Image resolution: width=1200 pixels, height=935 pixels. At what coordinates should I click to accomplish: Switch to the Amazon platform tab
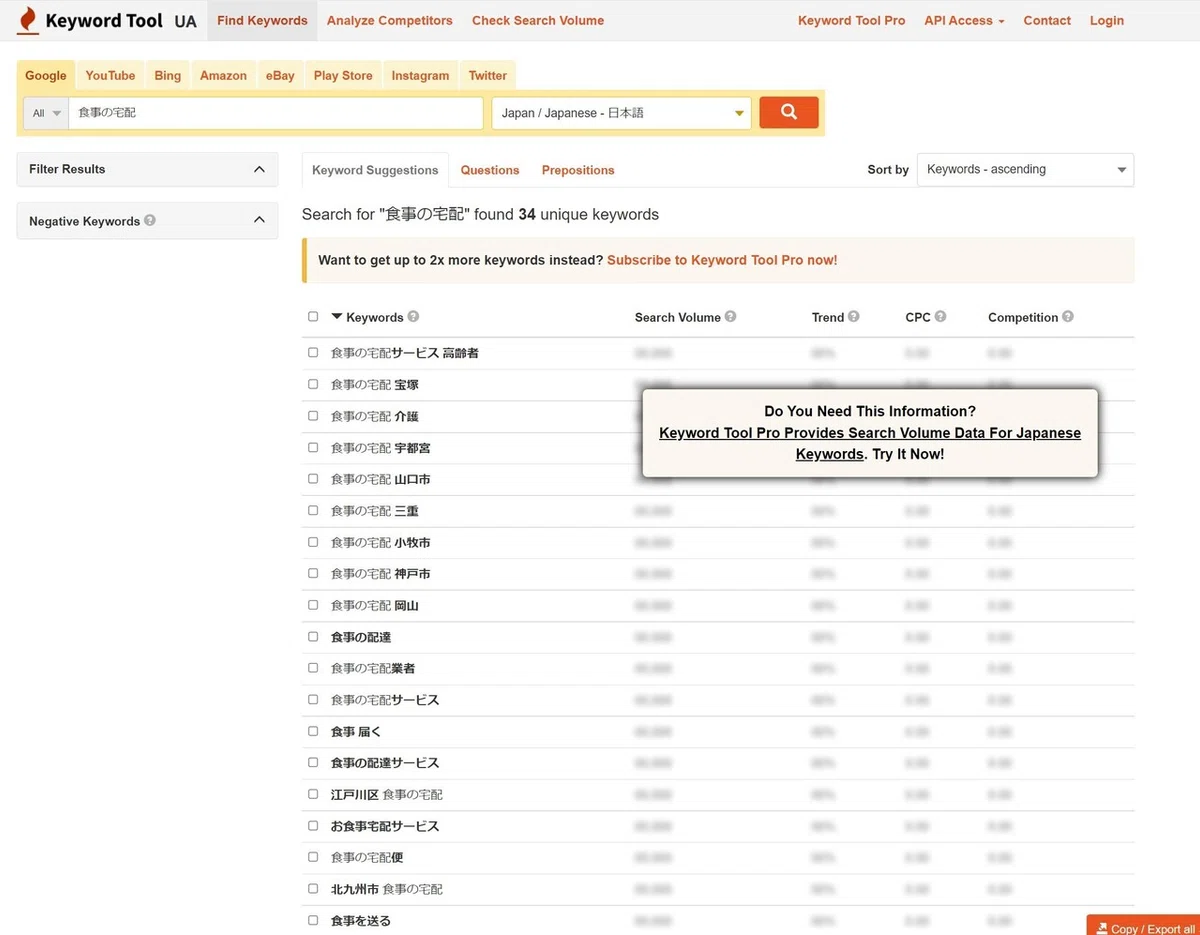223,75
